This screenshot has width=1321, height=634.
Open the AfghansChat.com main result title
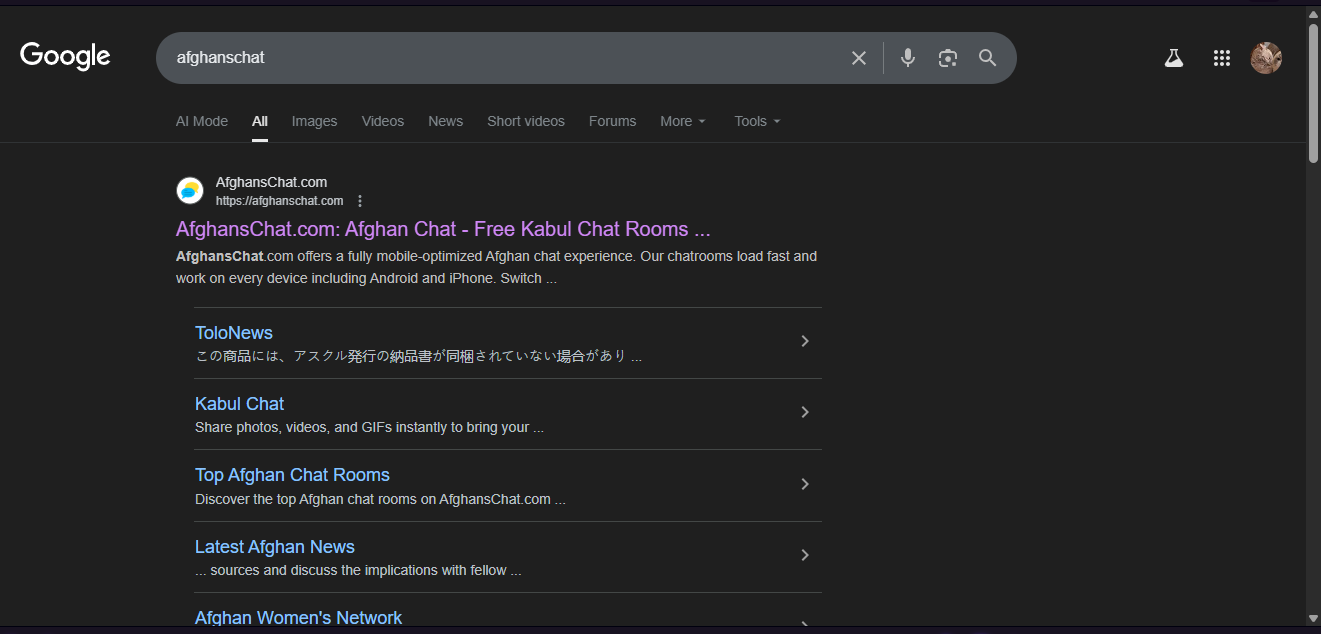click(x=443, y=229)
